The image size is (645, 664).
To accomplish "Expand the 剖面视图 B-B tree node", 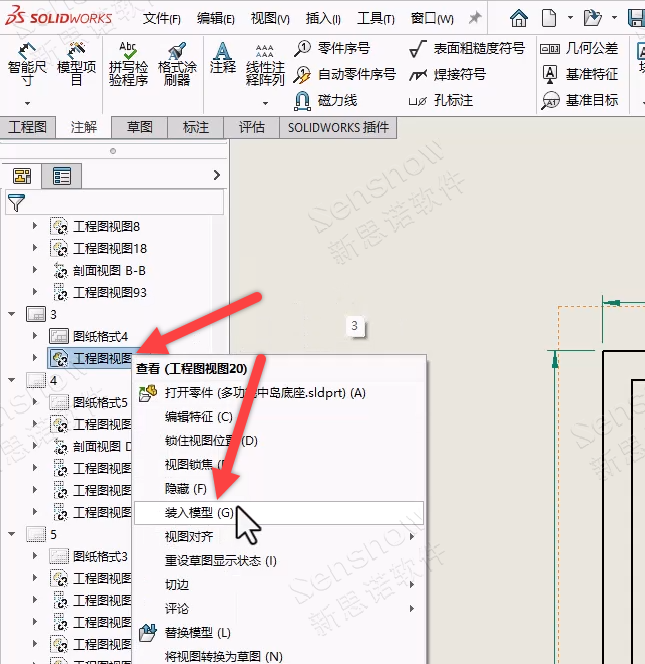I will 35,270.
